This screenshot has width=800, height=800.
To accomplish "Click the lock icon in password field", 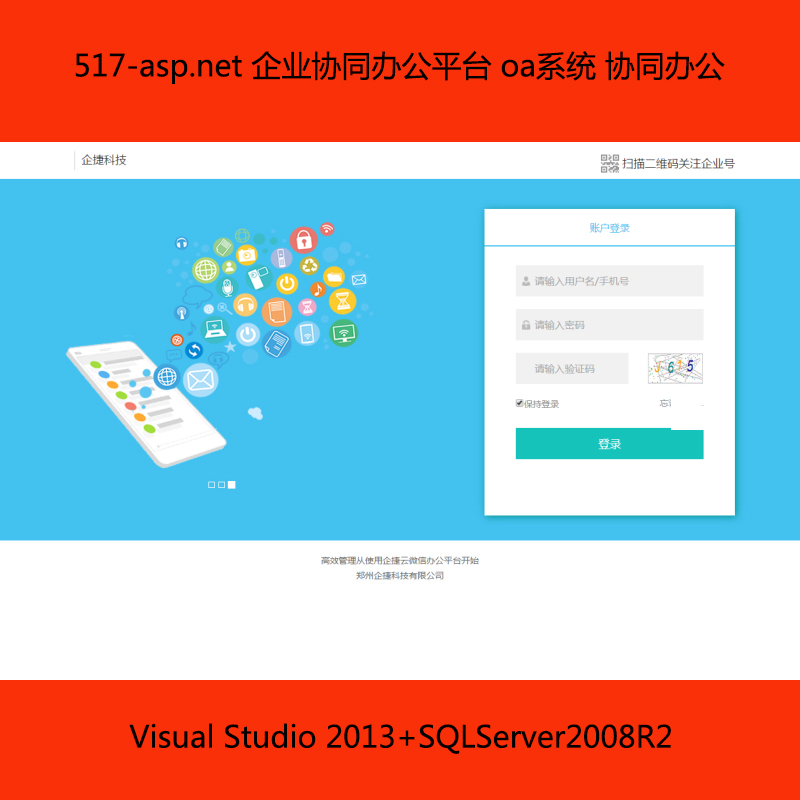I will 526,325.
